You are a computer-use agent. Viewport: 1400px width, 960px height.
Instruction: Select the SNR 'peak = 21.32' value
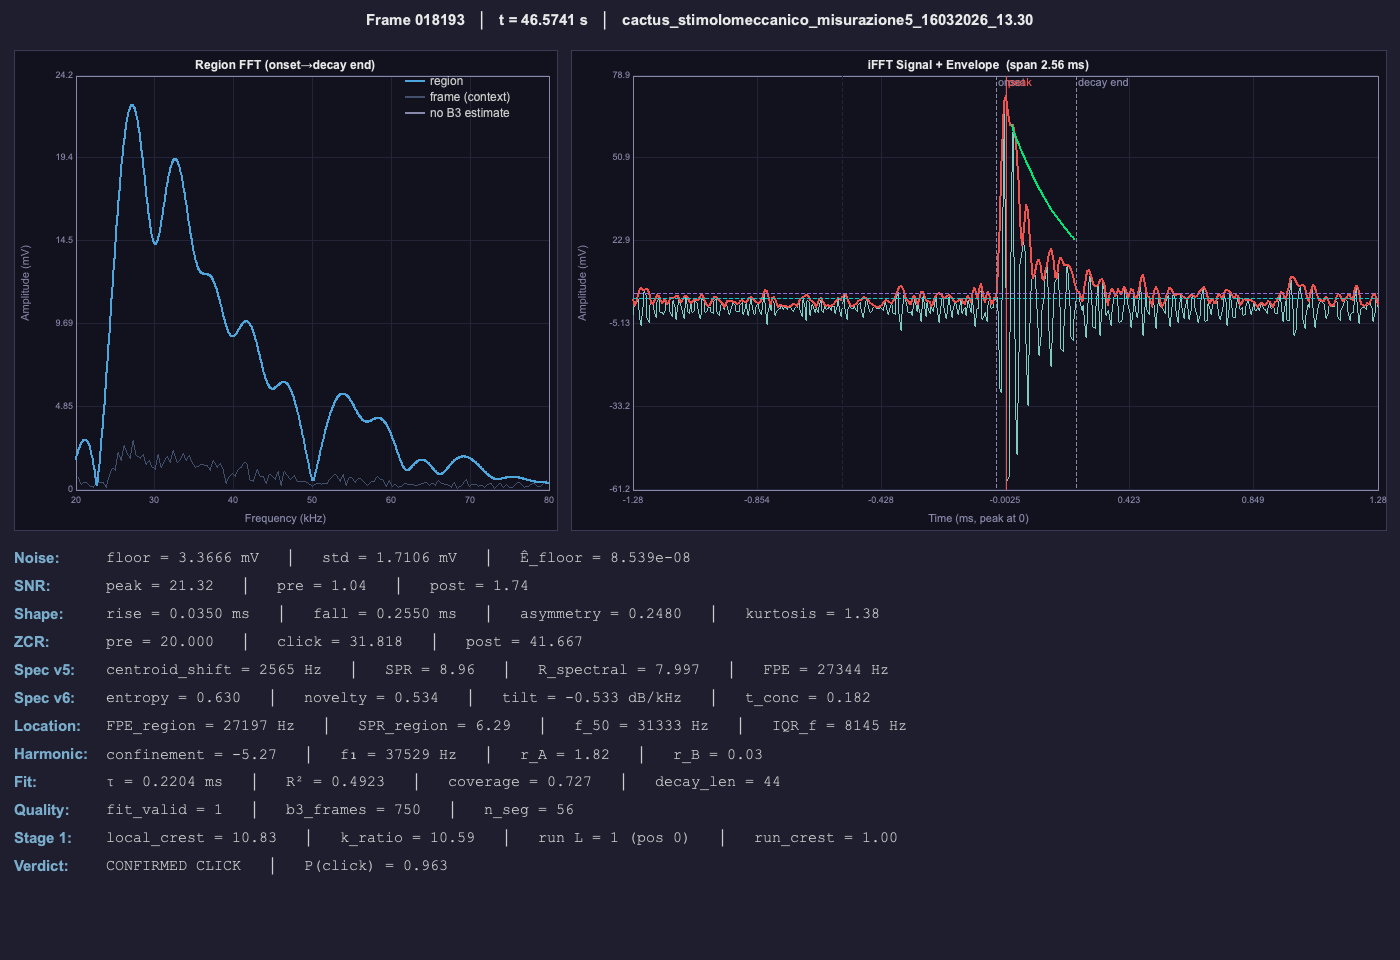coord(160,586)
